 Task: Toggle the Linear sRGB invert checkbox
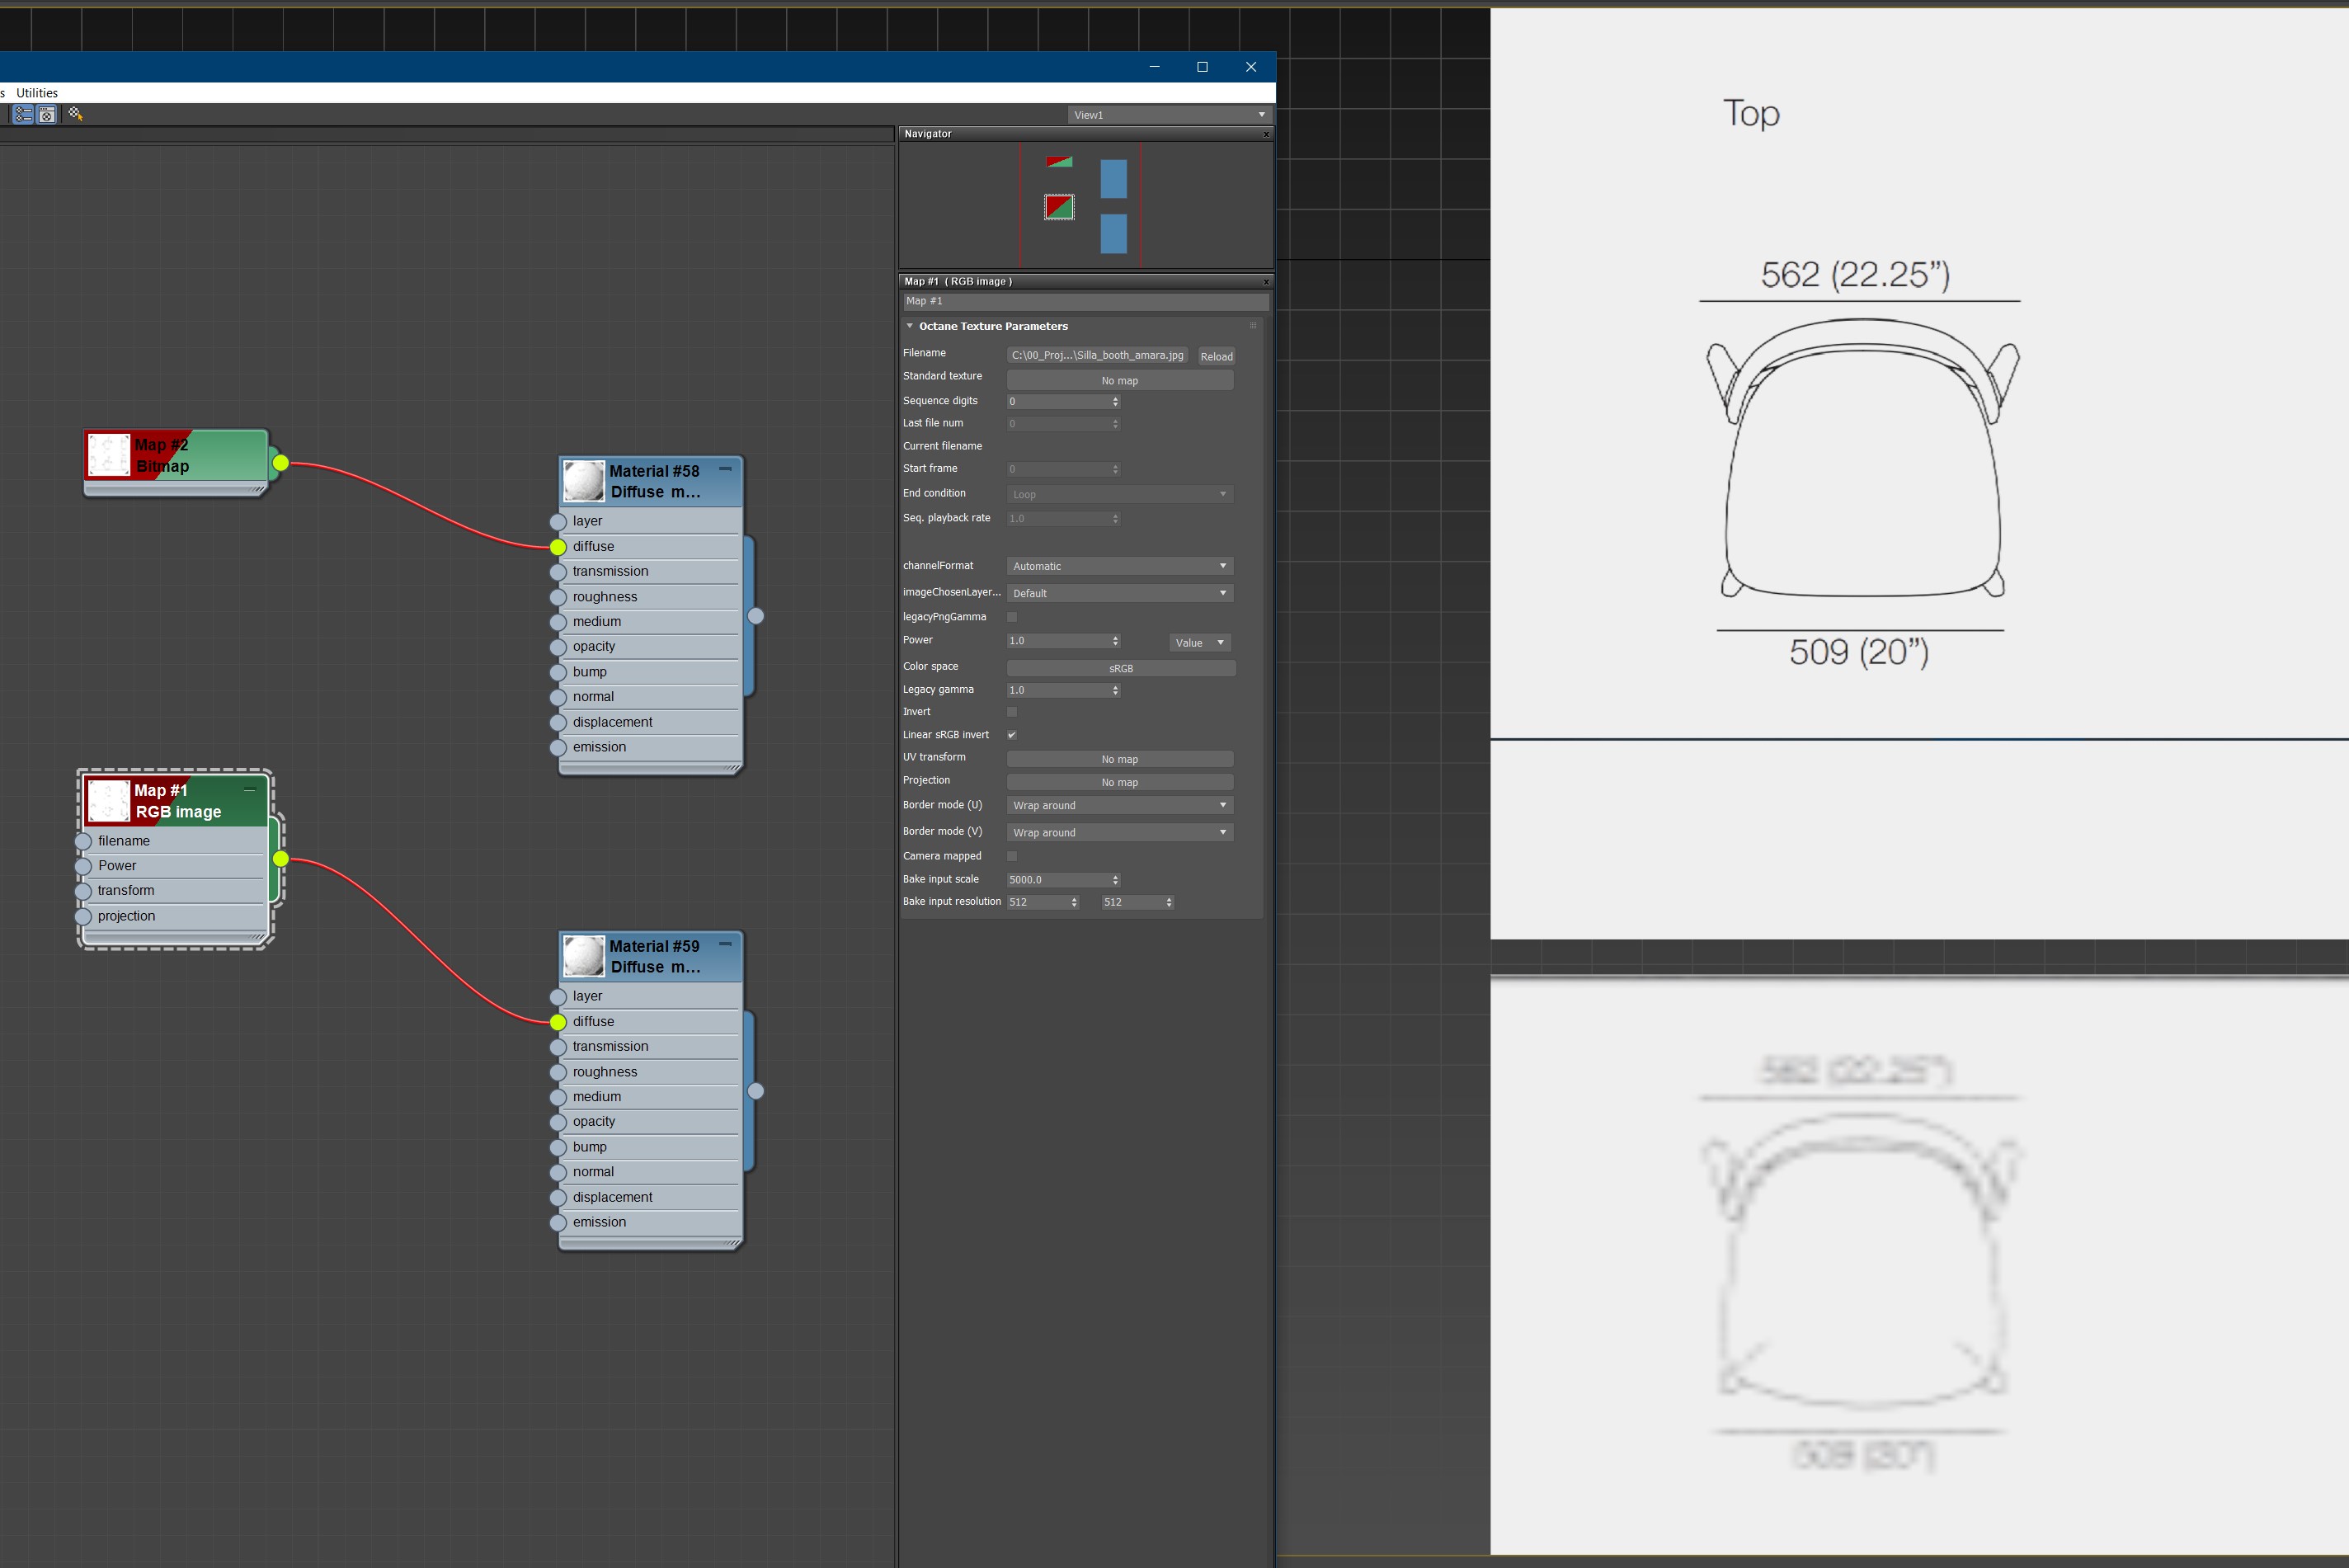[1012, 735]
